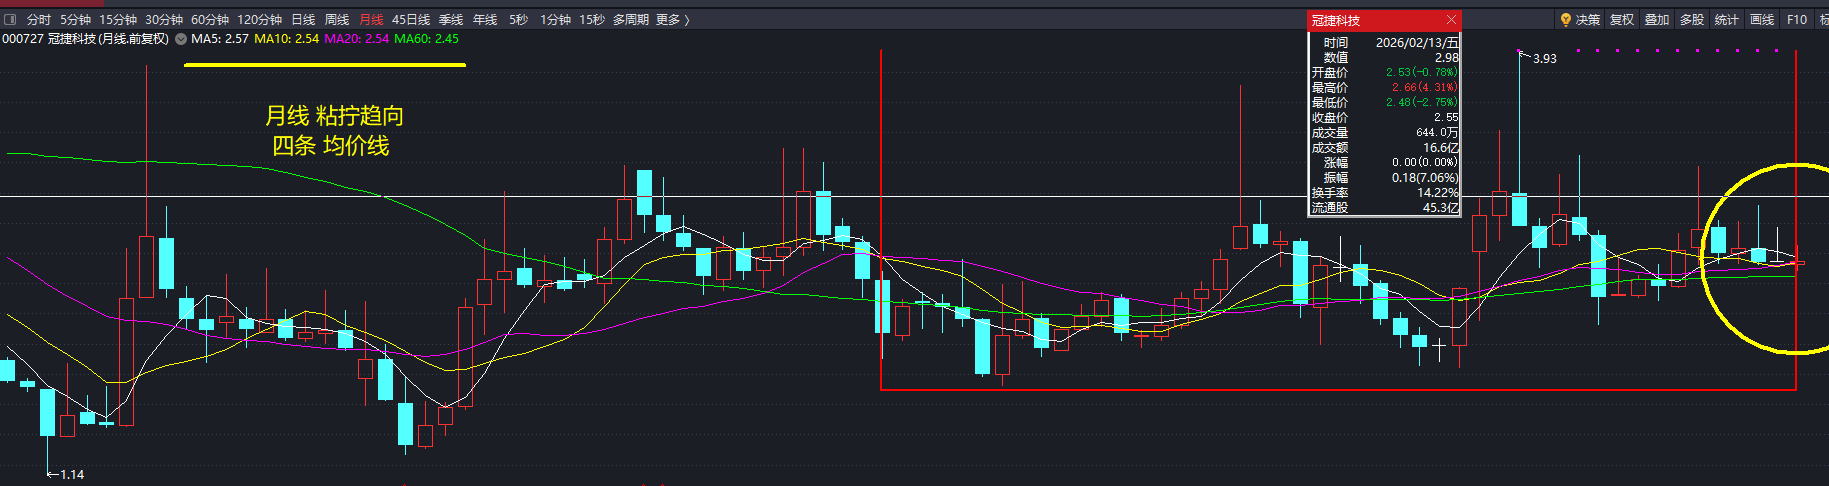Image resolution: width=1829 pixels, height=486 pixels.
Task: Select the 120分钟 period
Action: pos(259,19)
